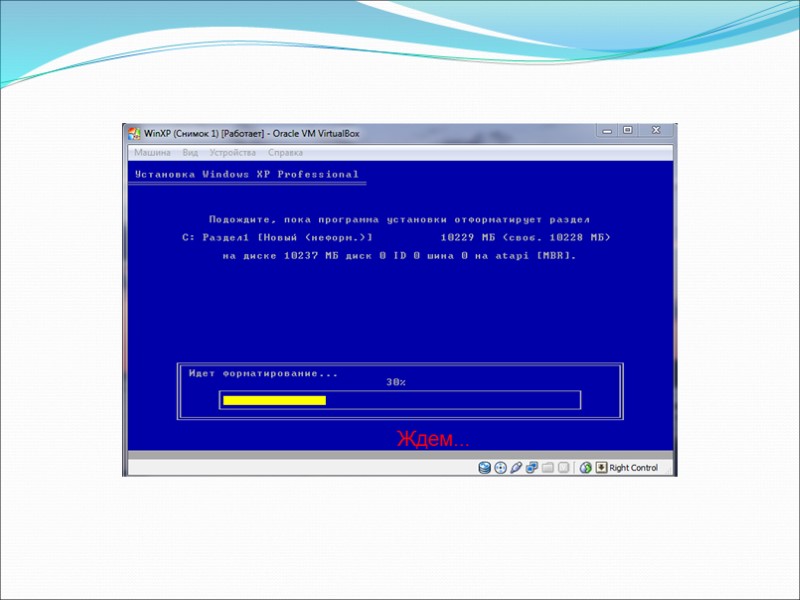This screenshot has width=800, height=600.
Task: Click the yellow formatting progress bar
Action: pyautogui.click(x=274, y=401)
